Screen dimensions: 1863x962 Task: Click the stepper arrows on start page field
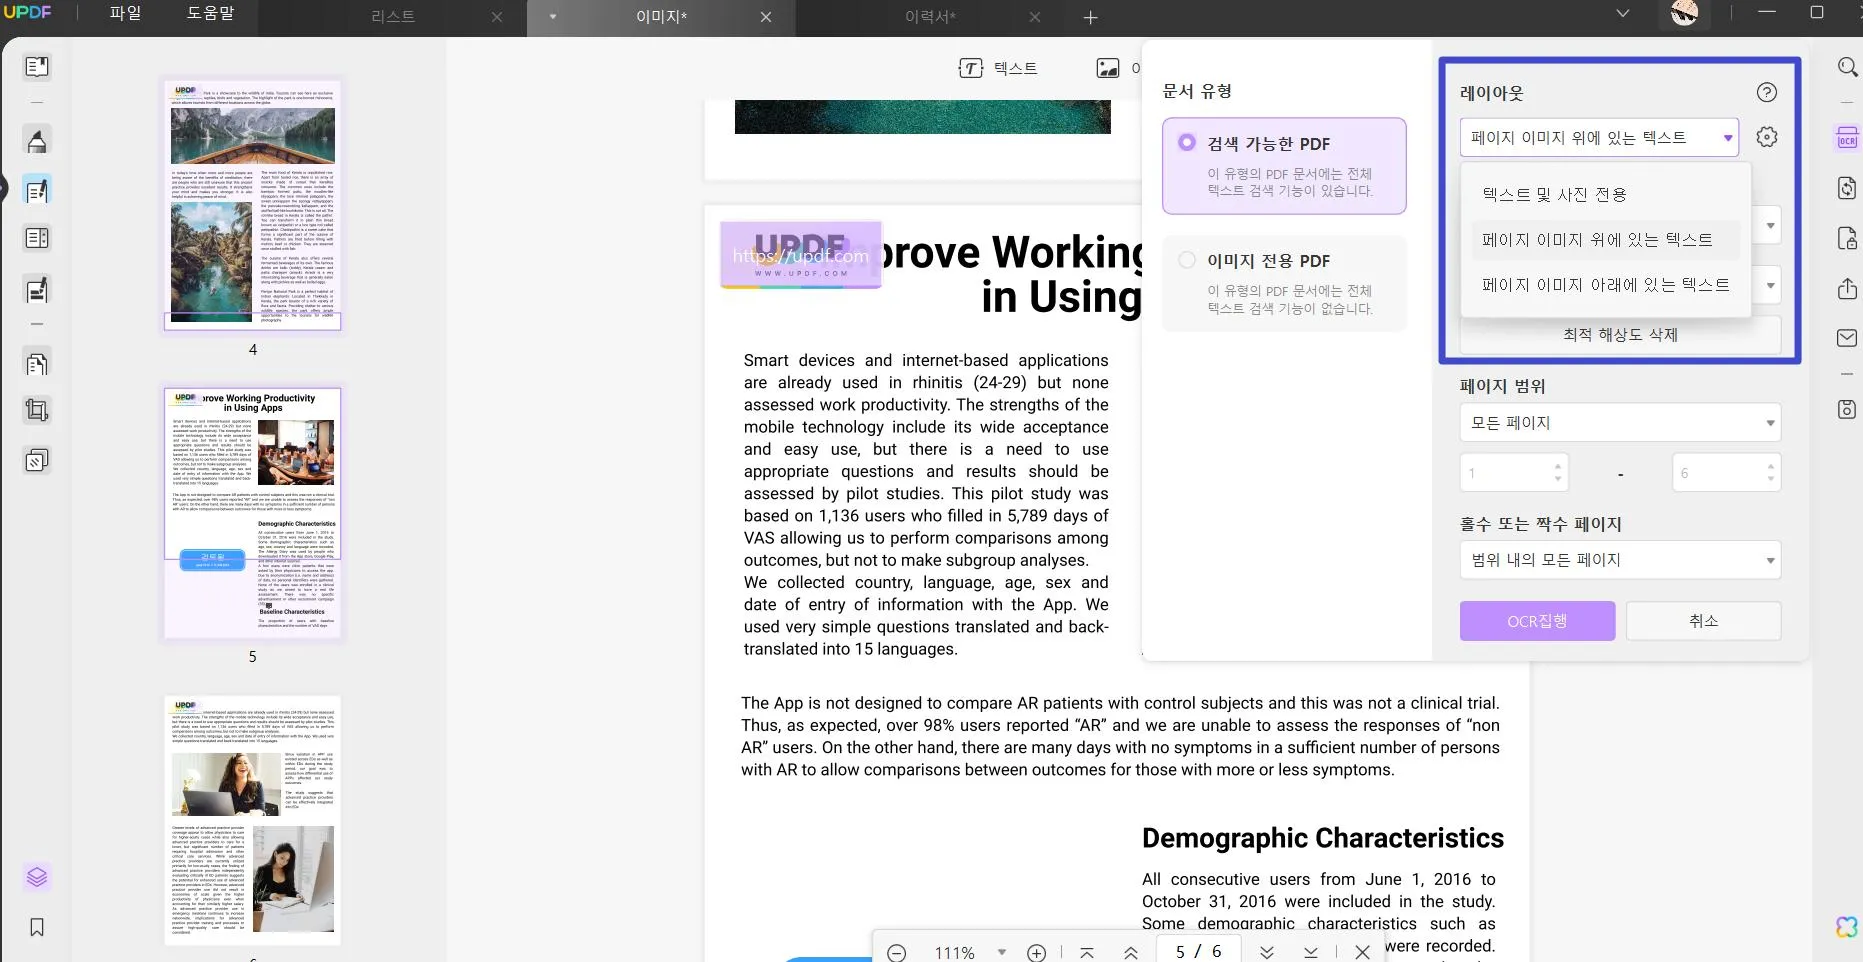pyautogui.click(x=1558, y=473)
